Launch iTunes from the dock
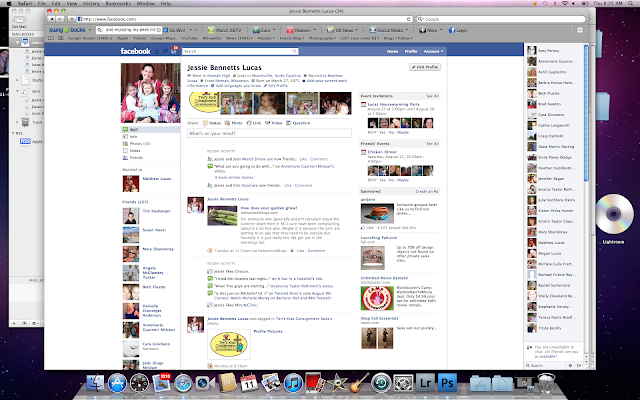 293,384
